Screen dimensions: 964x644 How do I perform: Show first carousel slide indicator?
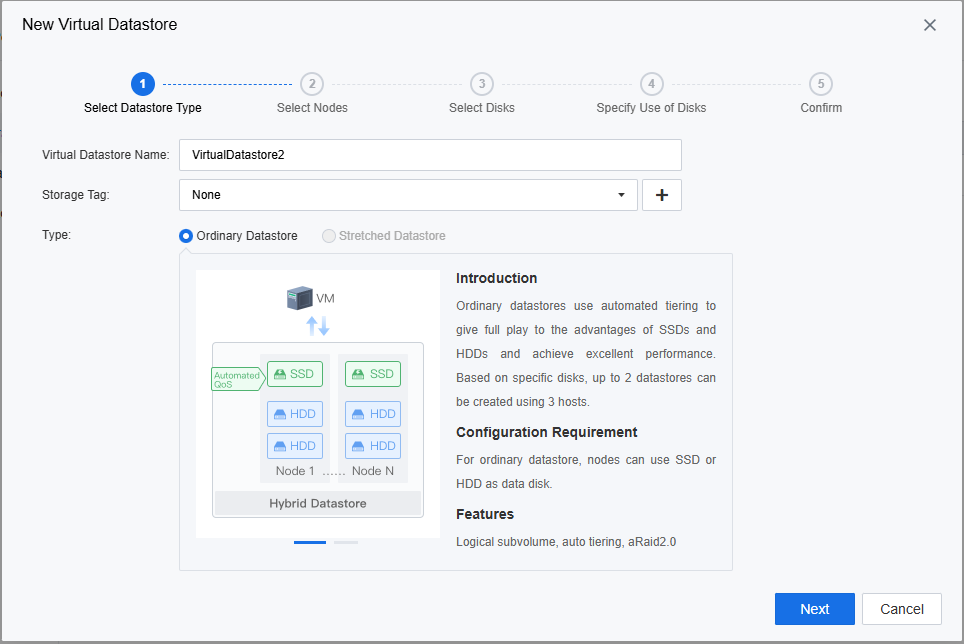point(310,543)
